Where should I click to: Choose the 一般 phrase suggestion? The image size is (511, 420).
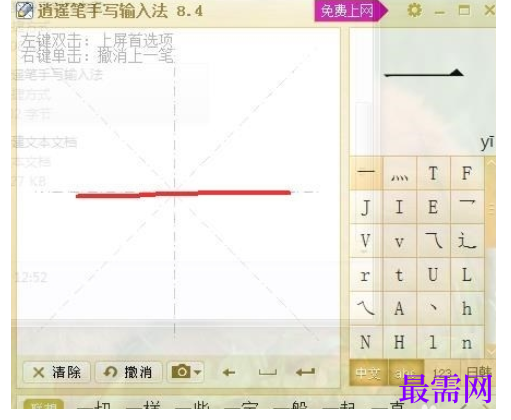click(291, 405)
